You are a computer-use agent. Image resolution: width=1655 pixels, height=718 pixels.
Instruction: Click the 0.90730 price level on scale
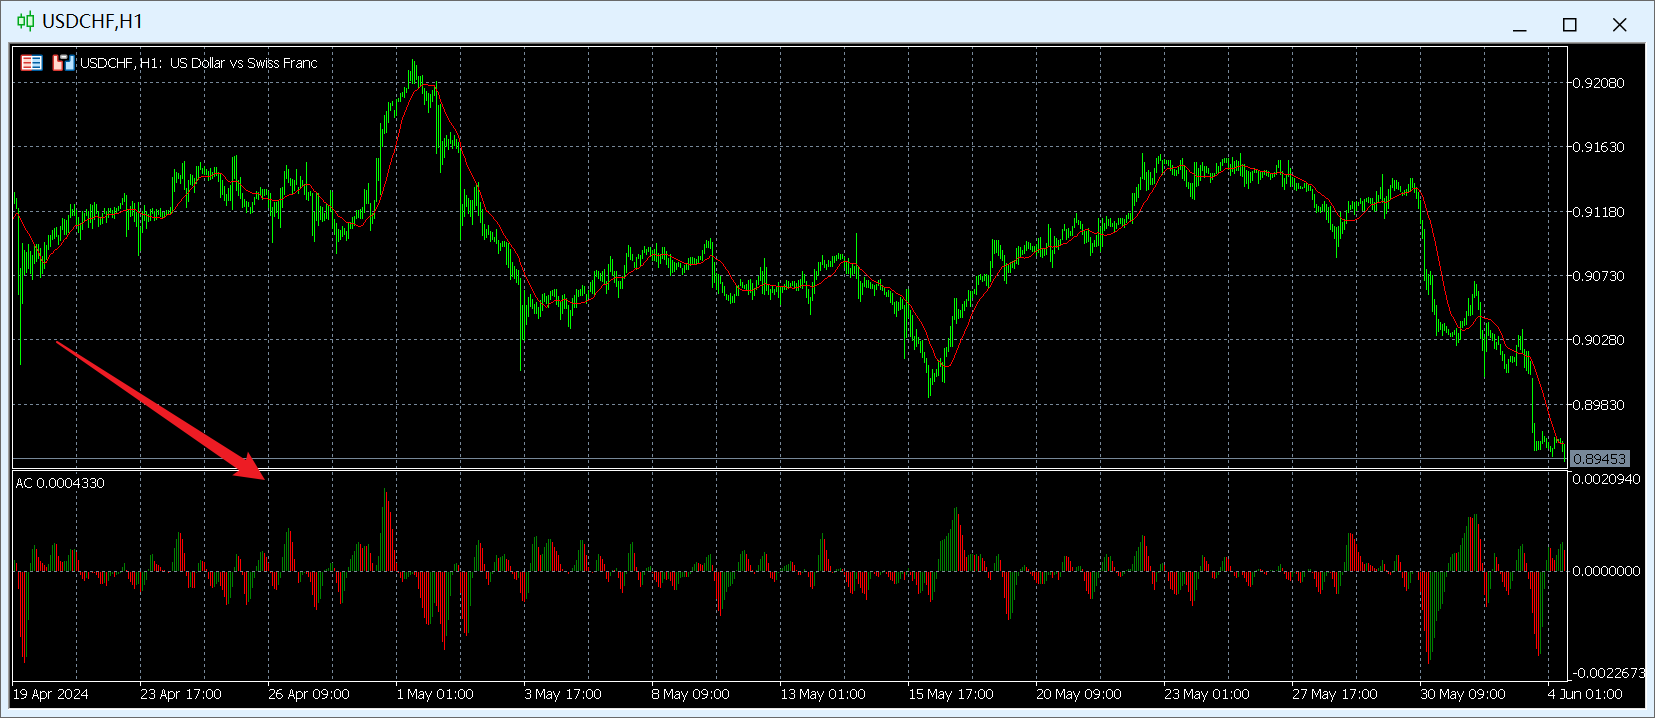click(1598, 276)
